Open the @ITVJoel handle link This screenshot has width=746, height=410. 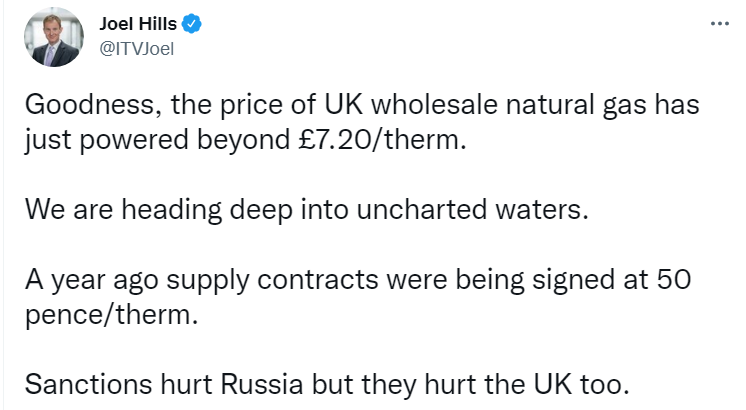pos(138,48)
